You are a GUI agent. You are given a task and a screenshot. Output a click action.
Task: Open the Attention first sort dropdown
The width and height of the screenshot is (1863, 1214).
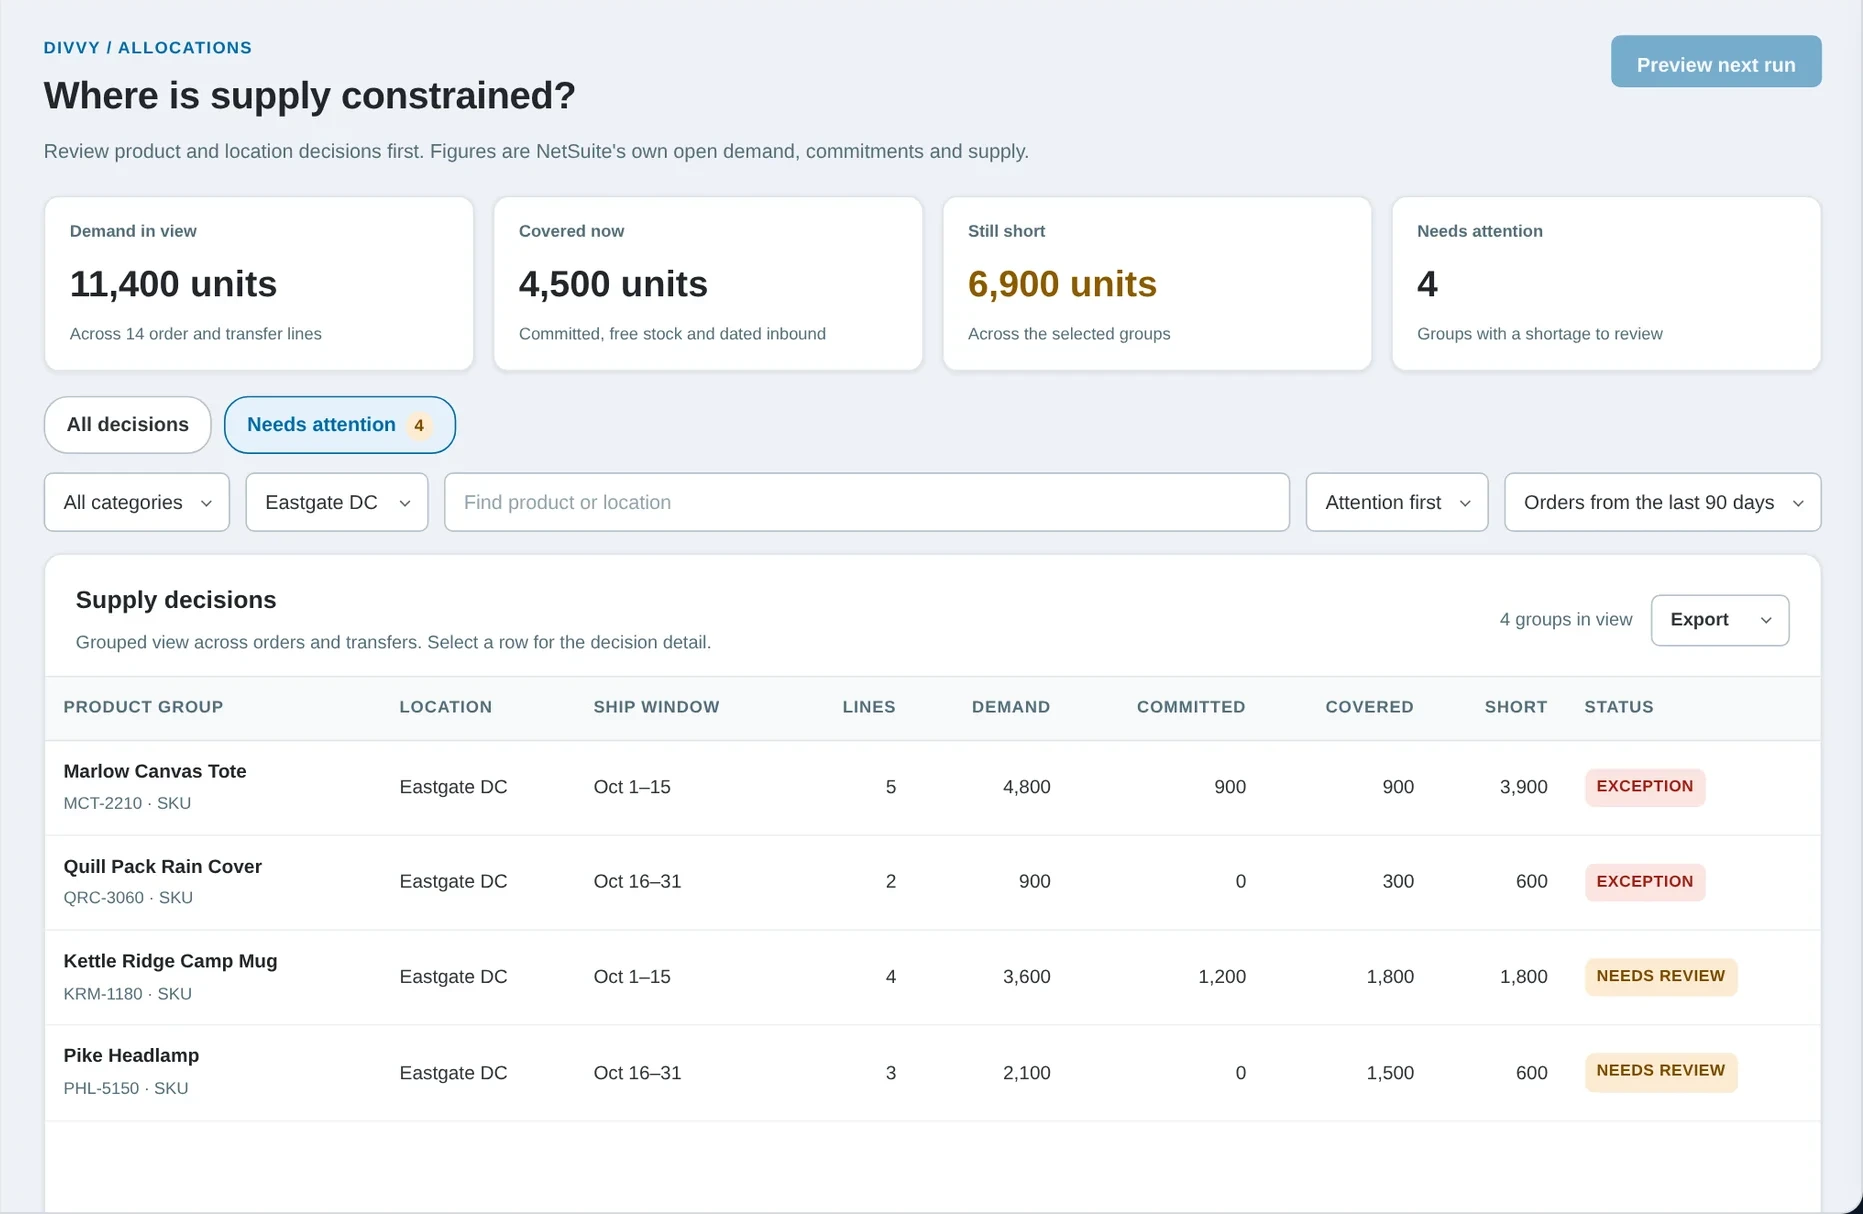tap(1397, 502)
